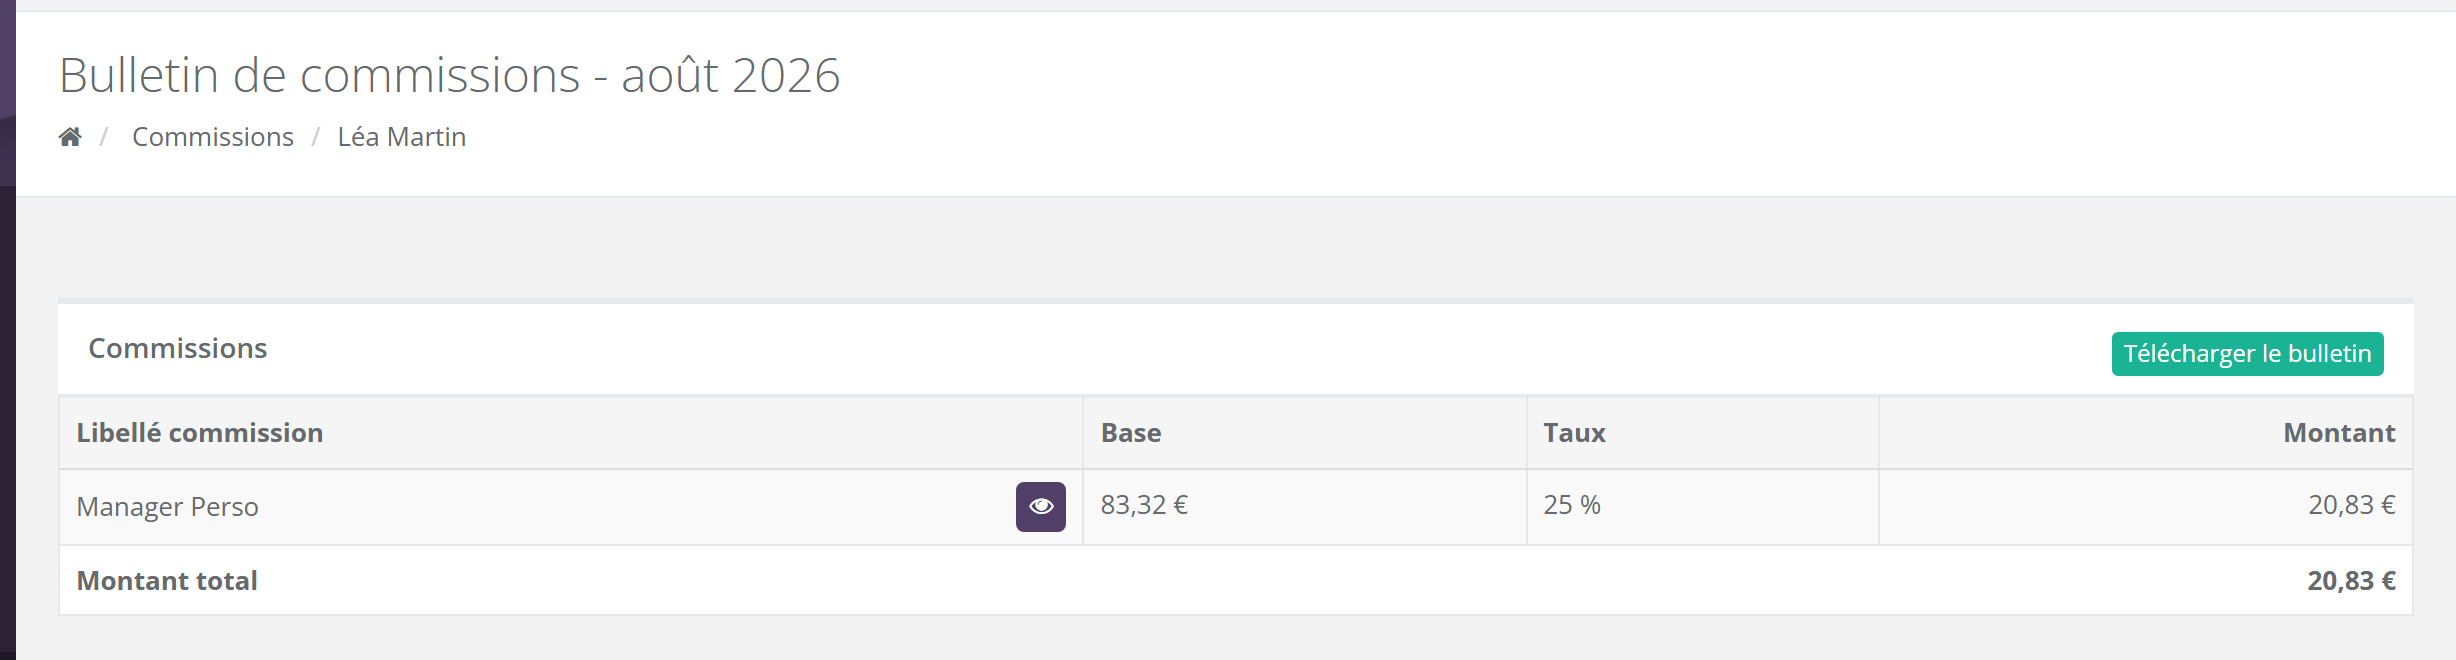The height and width of the screenshot is (660, 2456).
Task: Click the Bulletin de commissions page title
Action: point(450,75)
